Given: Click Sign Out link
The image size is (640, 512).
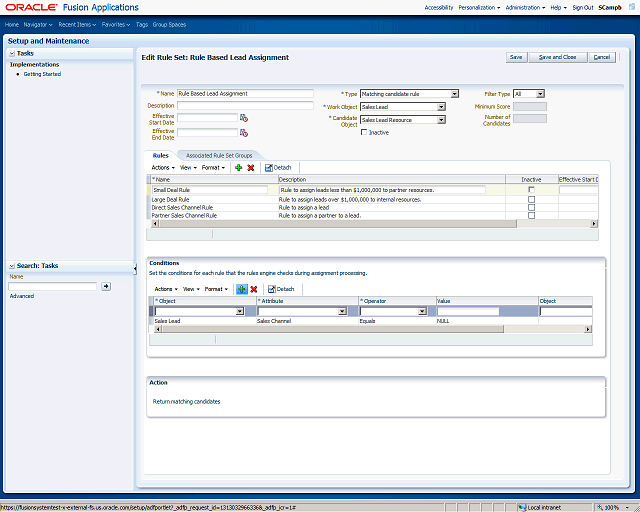Looking at the screenshot, I should point(582,7).
